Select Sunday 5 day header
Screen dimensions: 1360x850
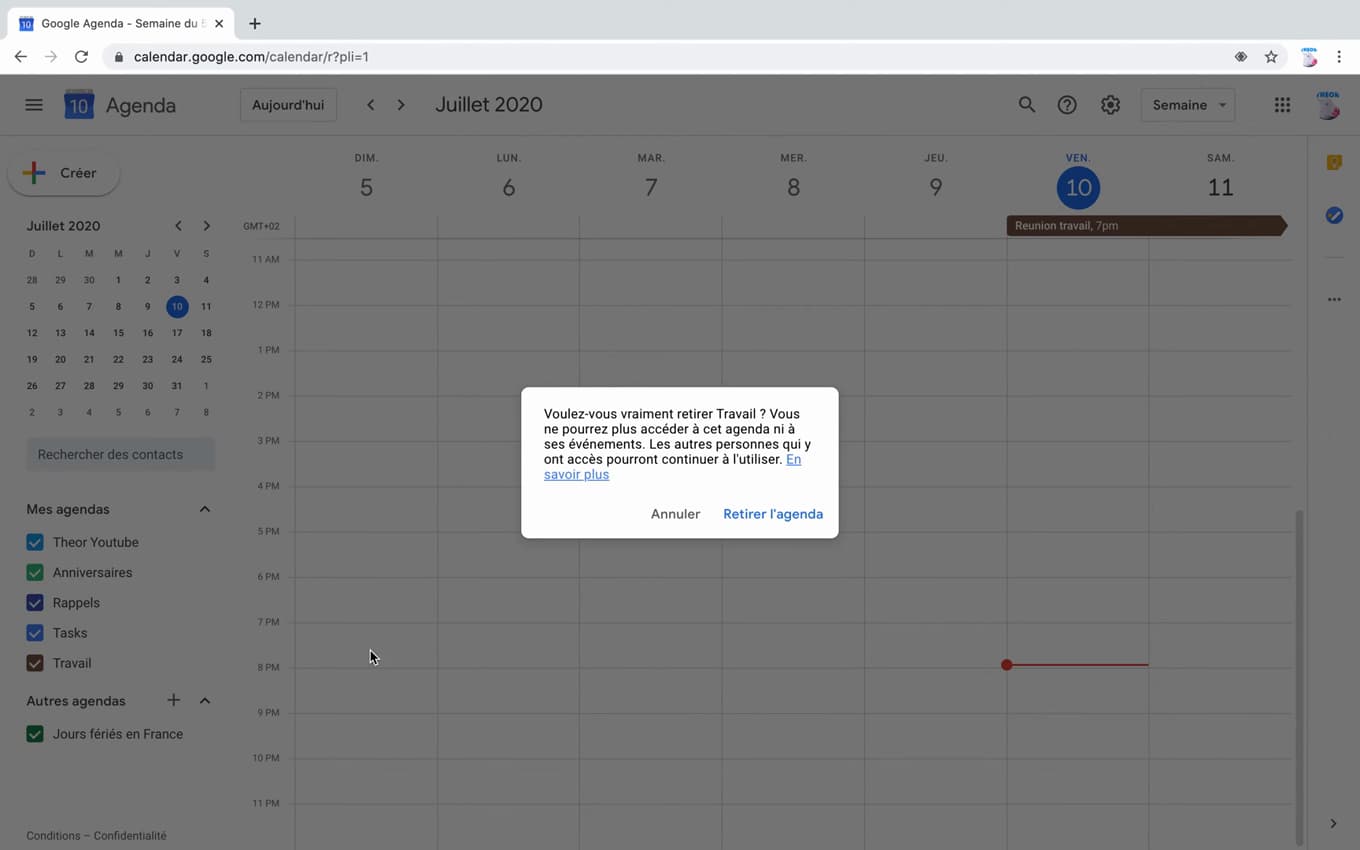(x=366, y=187)
